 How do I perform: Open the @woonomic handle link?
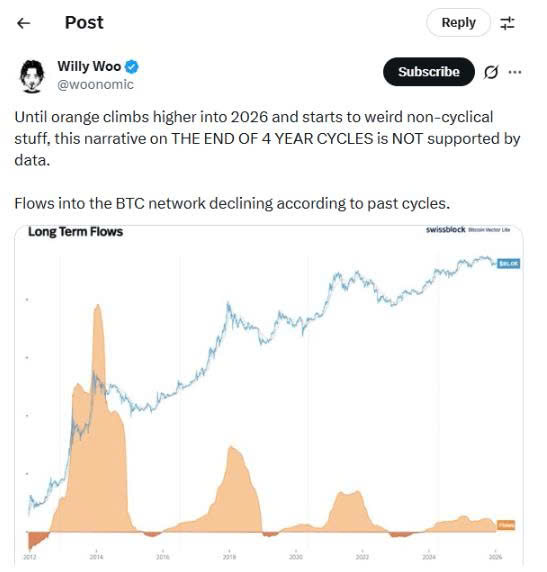96,84
